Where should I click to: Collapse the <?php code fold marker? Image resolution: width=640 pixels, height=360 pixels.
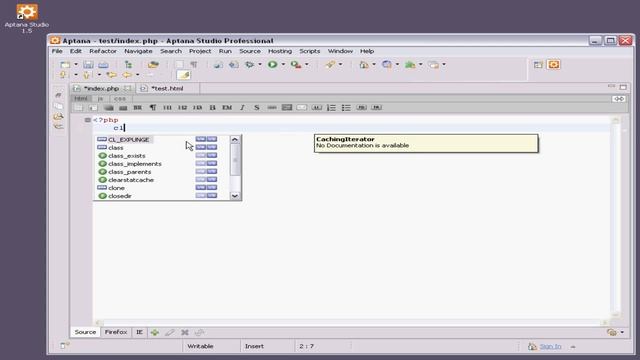[x=87, y=120]
